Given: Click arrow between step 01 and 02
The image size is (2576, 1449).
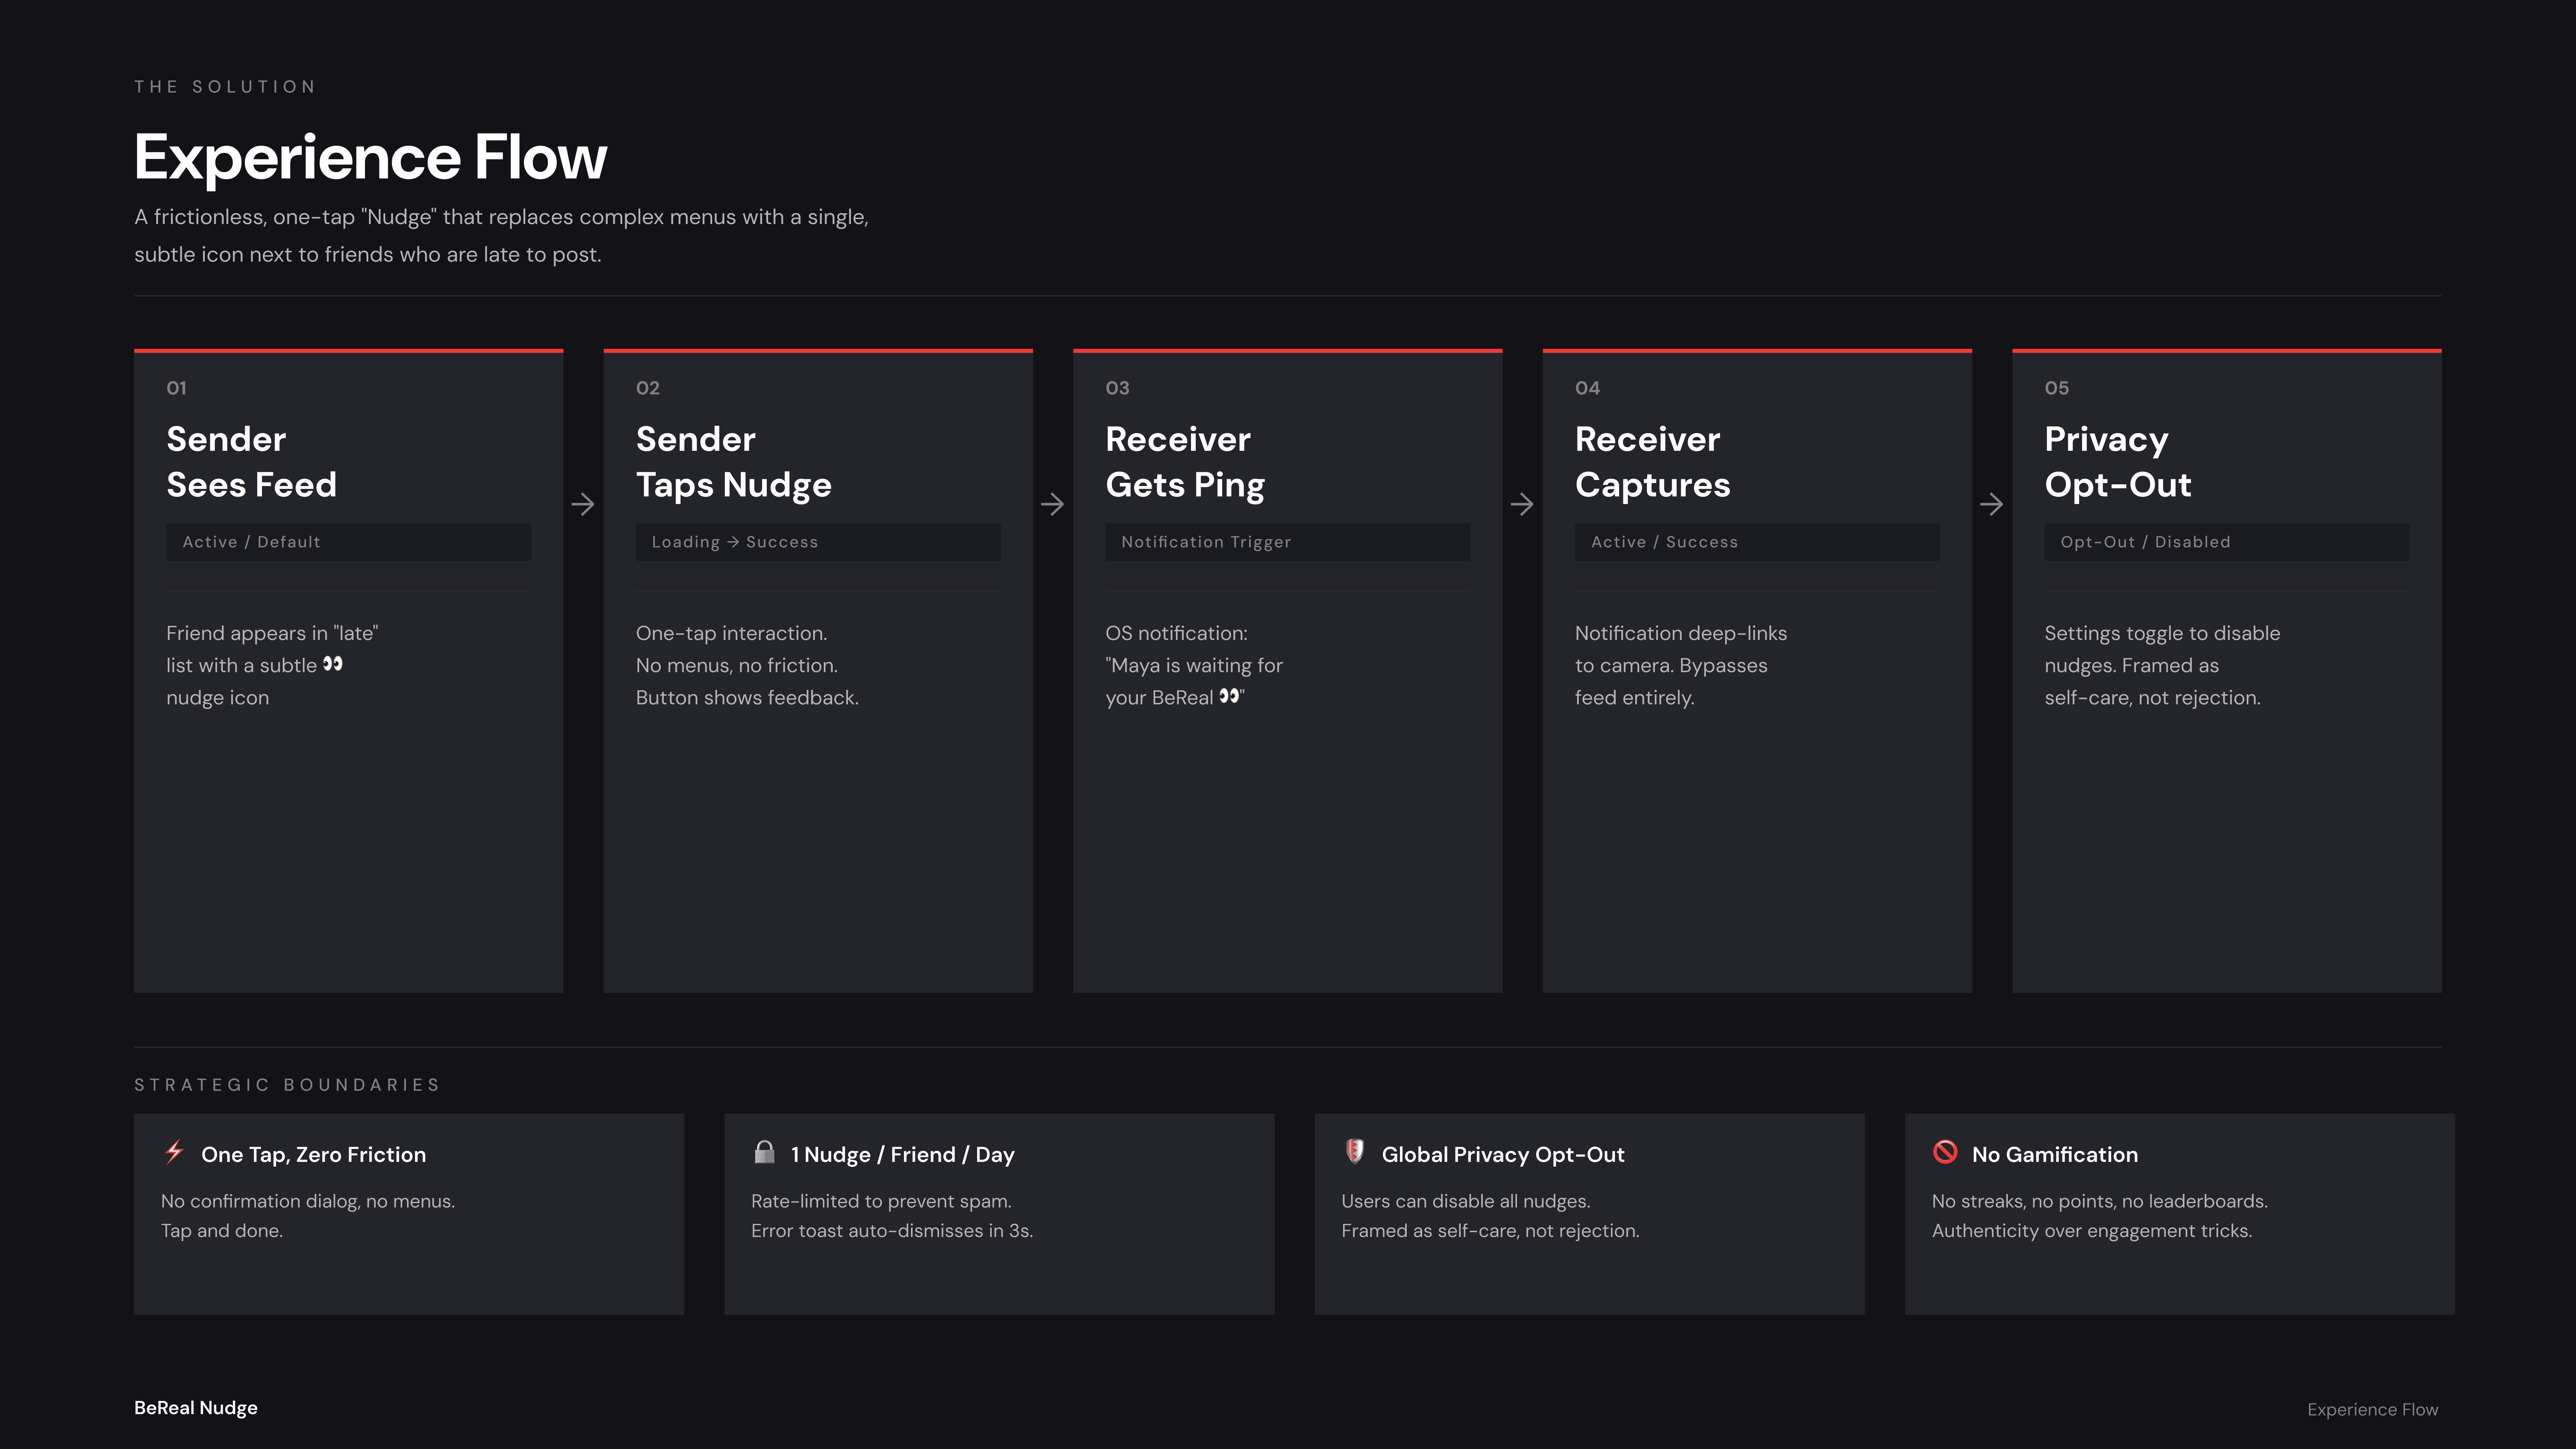Looking at the screenshot, I should (x=583, y=504).
